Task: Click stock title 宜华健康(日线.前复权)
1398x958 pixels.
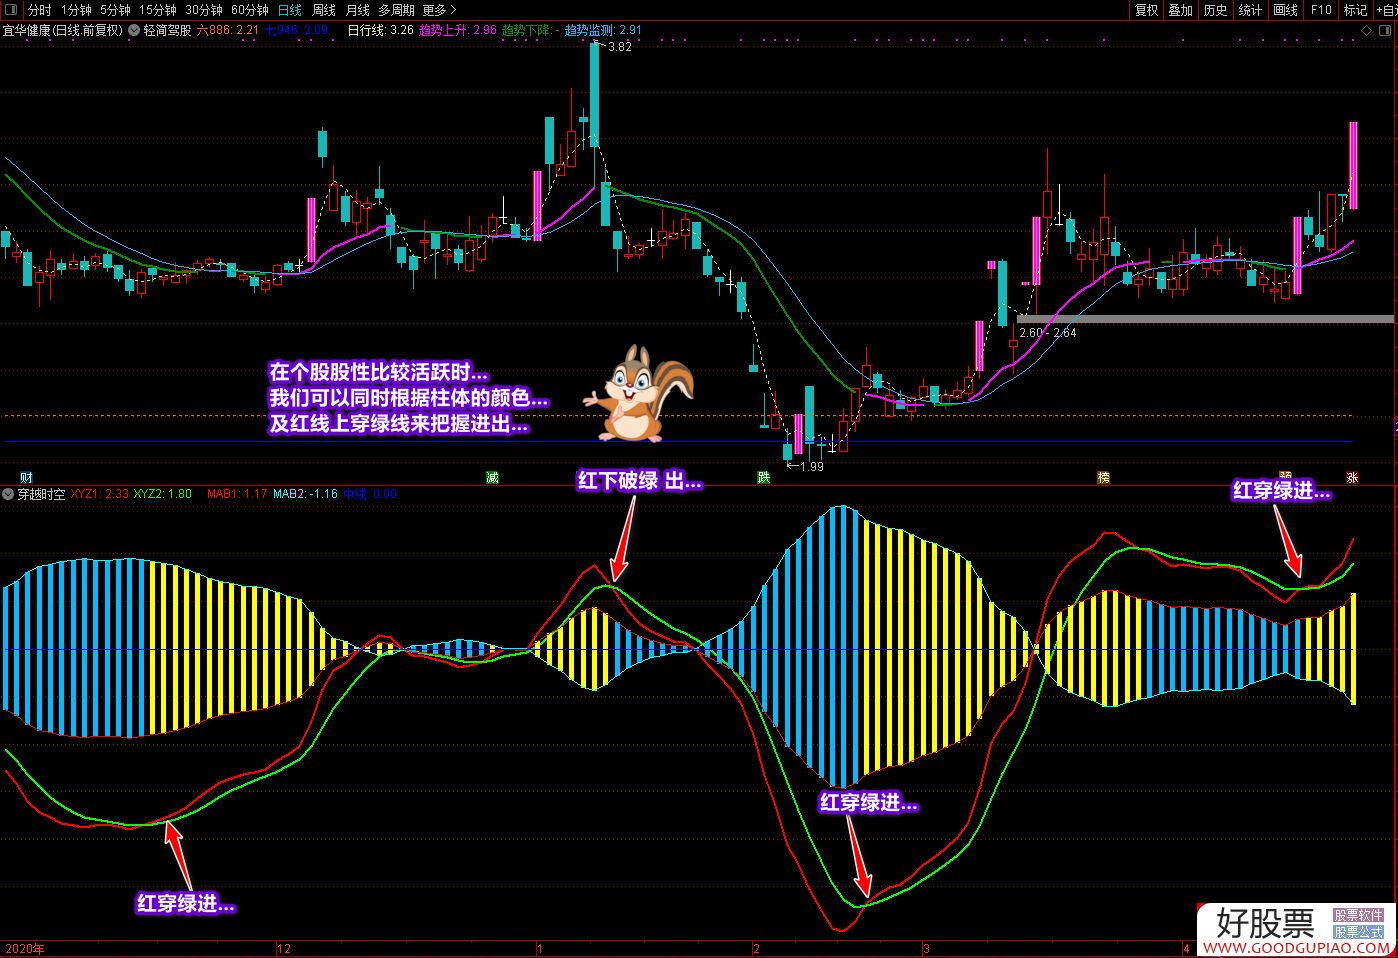Action: [x=63, y=30]
